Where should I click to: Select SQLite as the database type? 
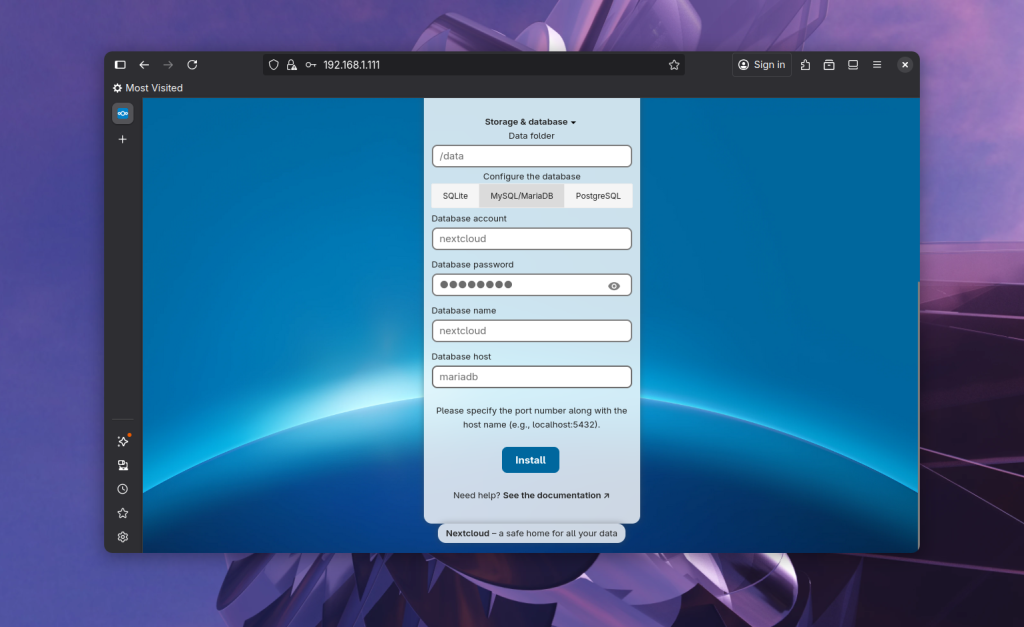[455, 196]
